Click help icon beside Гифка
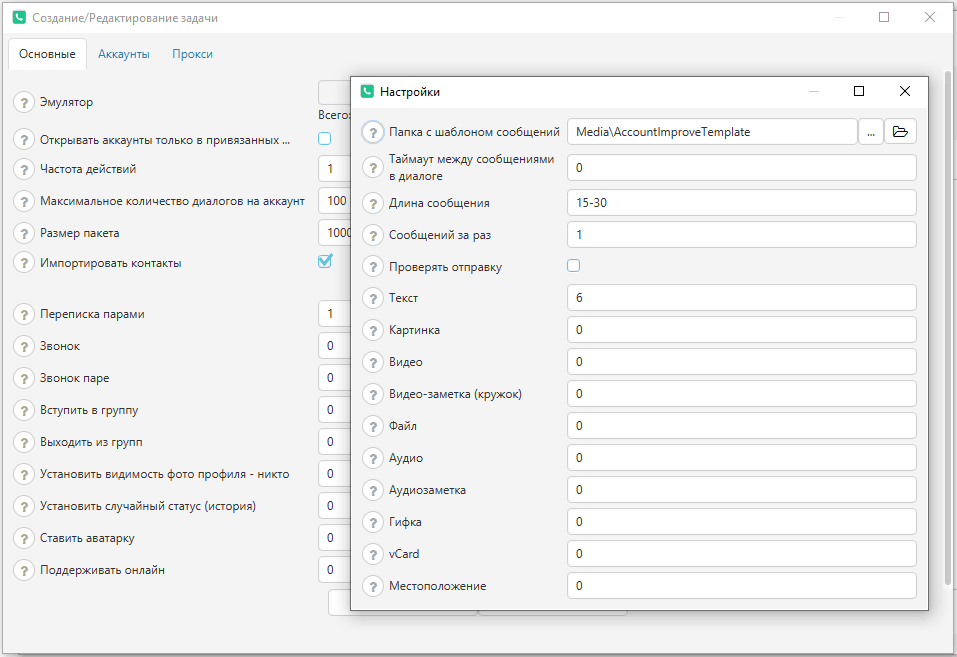Viewport: 957px width, 657px height. (x=373, y=522)
